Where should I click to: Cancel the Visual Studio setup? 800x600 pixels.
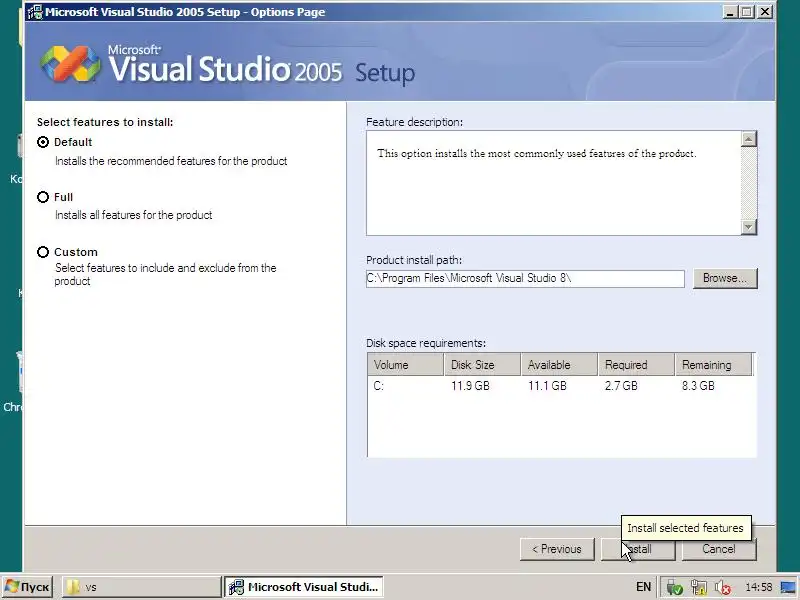tap(719, 549)
